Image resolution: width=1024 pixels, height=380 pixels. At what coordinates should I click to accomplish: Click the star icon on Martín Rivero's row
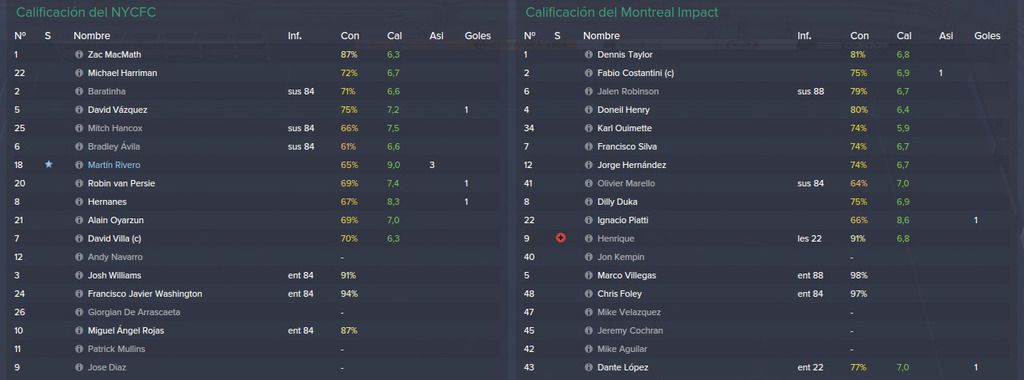(48, 165)
